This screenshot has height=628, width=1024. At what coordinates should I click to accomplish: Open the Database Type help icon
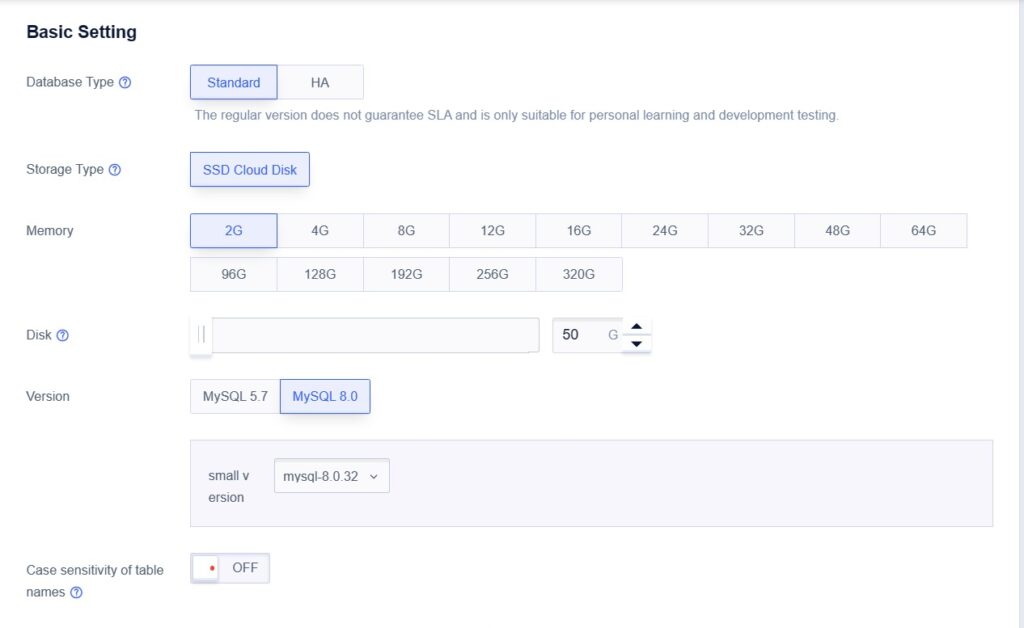point(126,83)
